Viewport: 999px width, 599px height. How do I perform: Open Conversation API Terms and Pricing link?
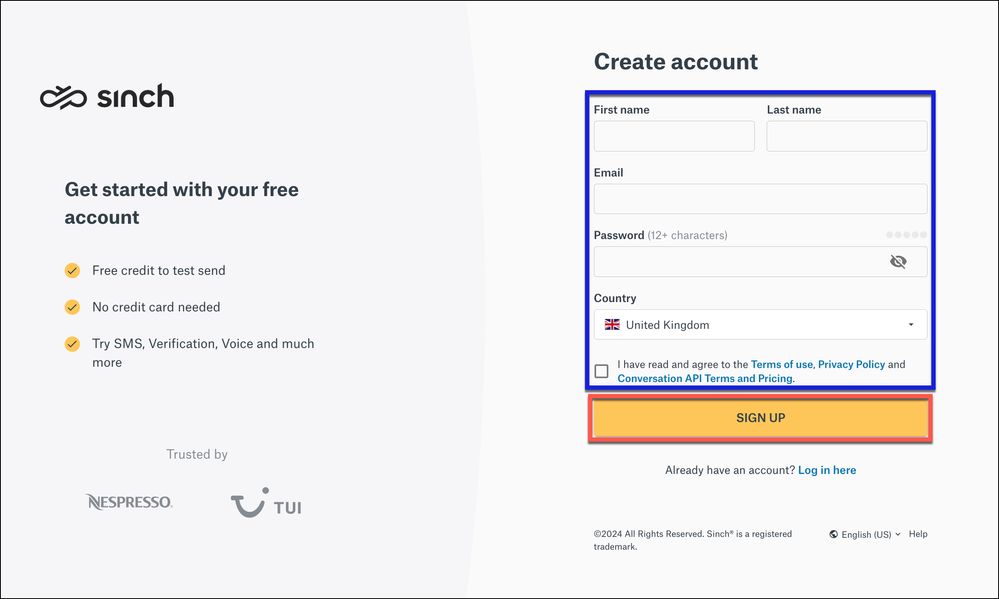(705, 379)
